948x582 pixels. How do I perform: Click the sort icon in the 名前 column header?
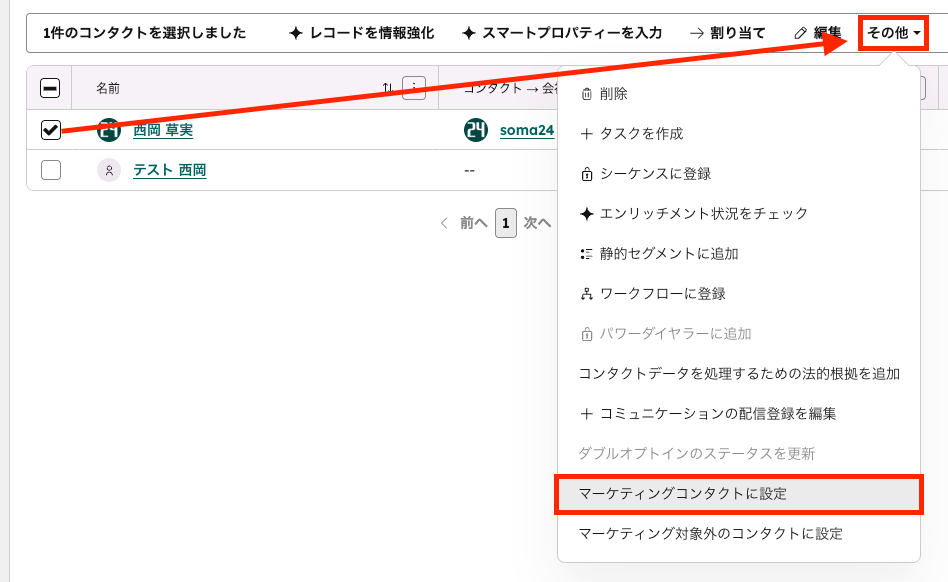point(389,88)
